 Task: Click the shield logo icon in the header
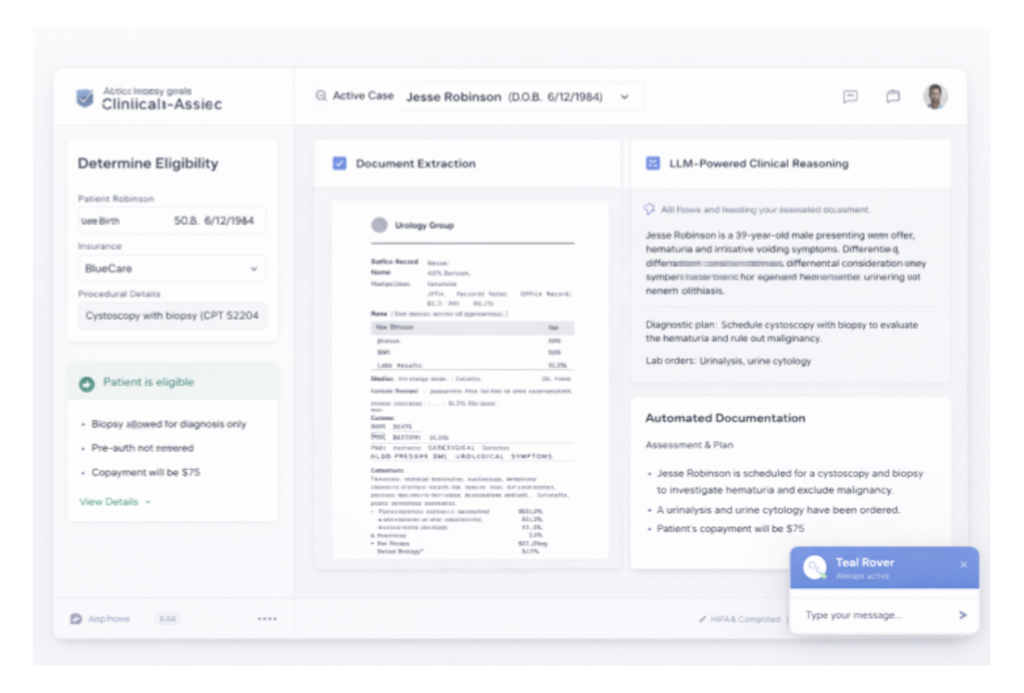[x=85, y=98]
